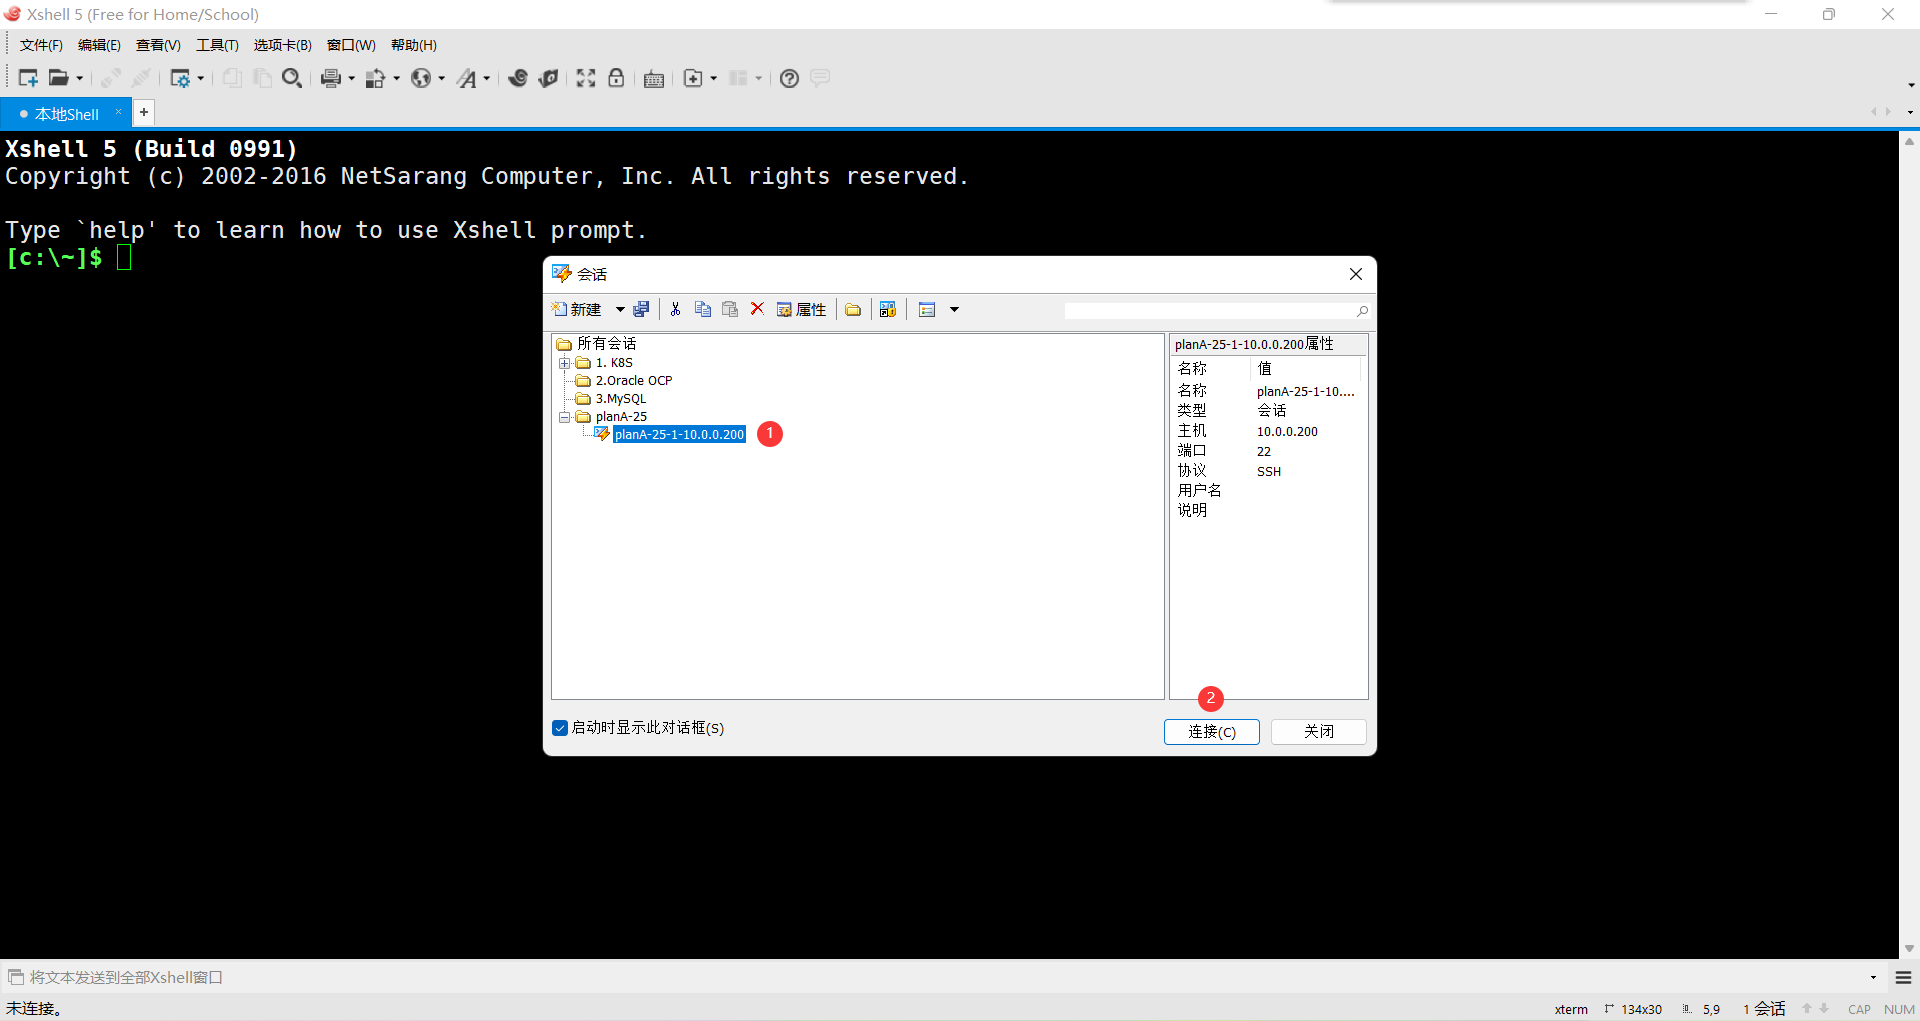This screenshot has width=1920, height=1021.
Task: Click the 连接(C) connect button
Action: 1211,732
